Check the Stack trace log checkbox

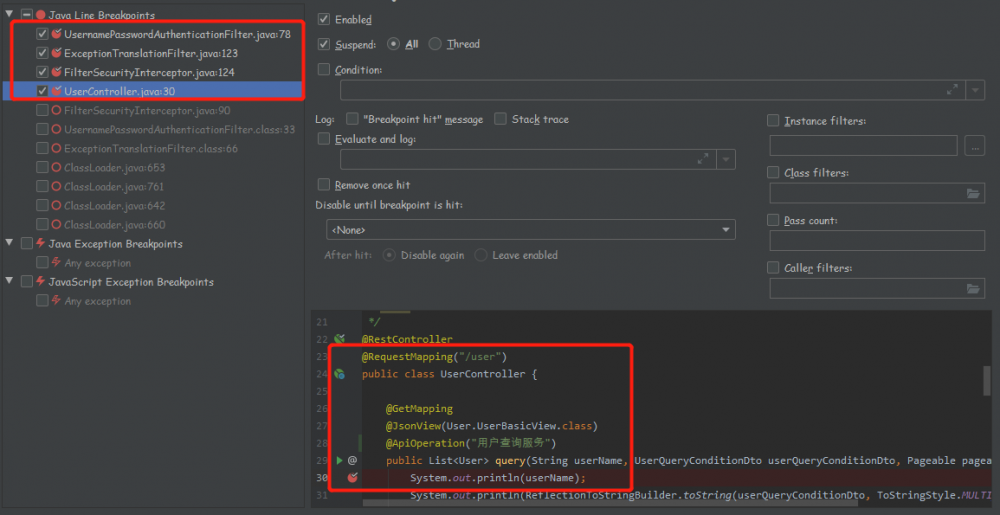pyautogui.click(x=501, y=119)
